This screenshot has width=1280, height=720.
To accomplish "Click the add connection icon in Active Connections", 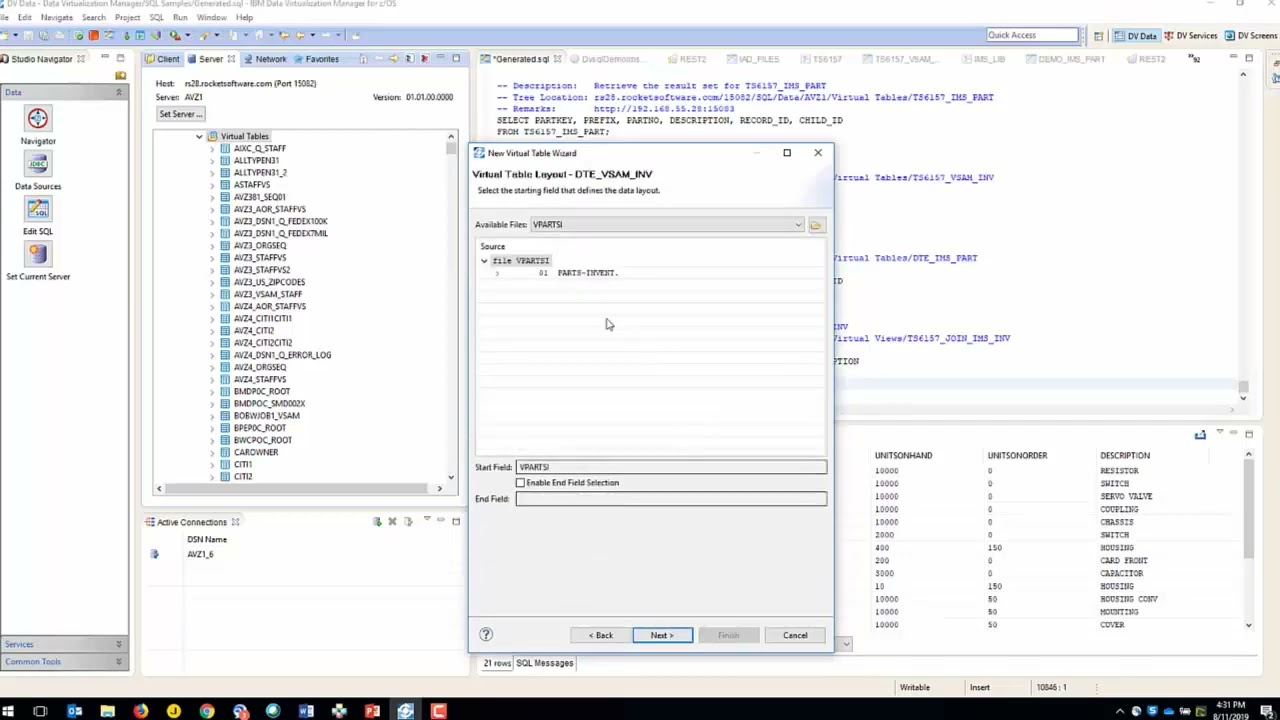I will click(x=377, y=522).
